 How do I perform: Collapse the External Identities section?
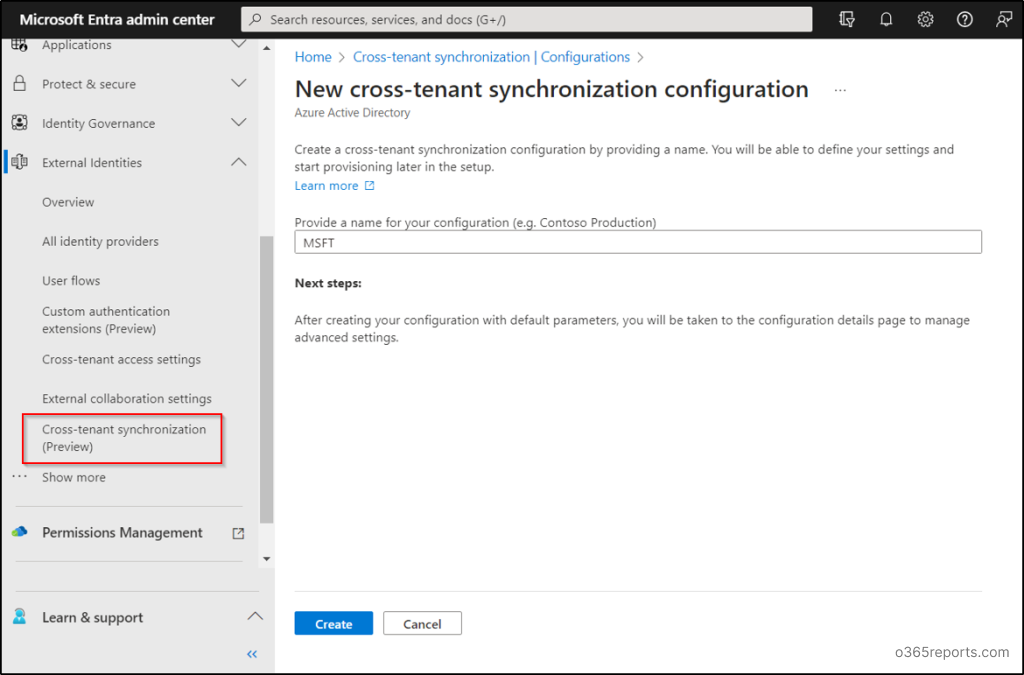238,162
